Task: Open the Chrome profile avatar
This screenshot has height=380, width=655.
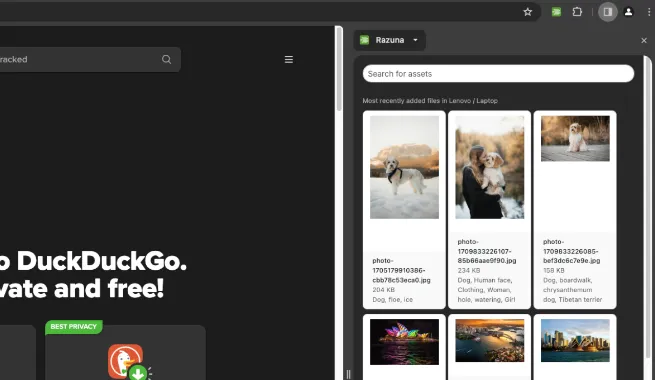Action: pyautogui.click(x=628, y=12)
